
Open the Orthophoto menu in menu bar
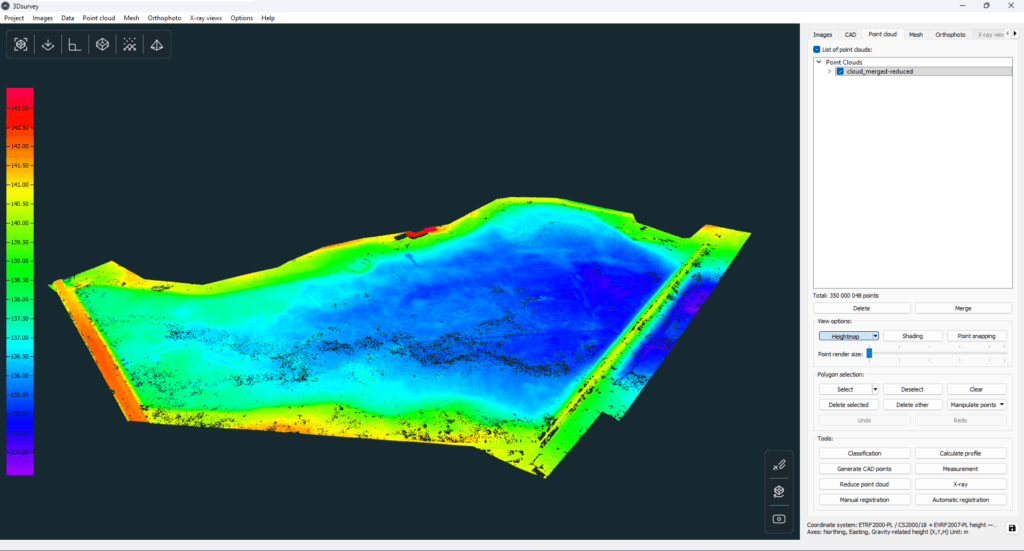165,18
